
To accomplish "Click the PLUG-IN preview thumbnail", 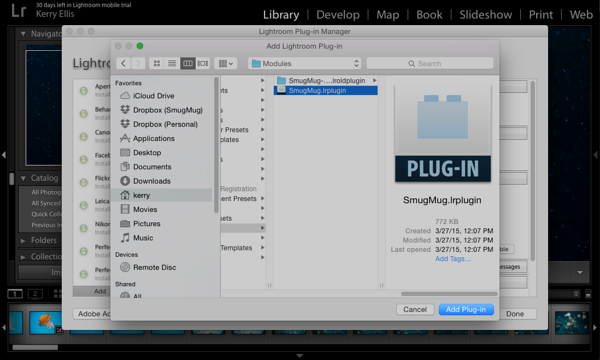I will point(443,134).
